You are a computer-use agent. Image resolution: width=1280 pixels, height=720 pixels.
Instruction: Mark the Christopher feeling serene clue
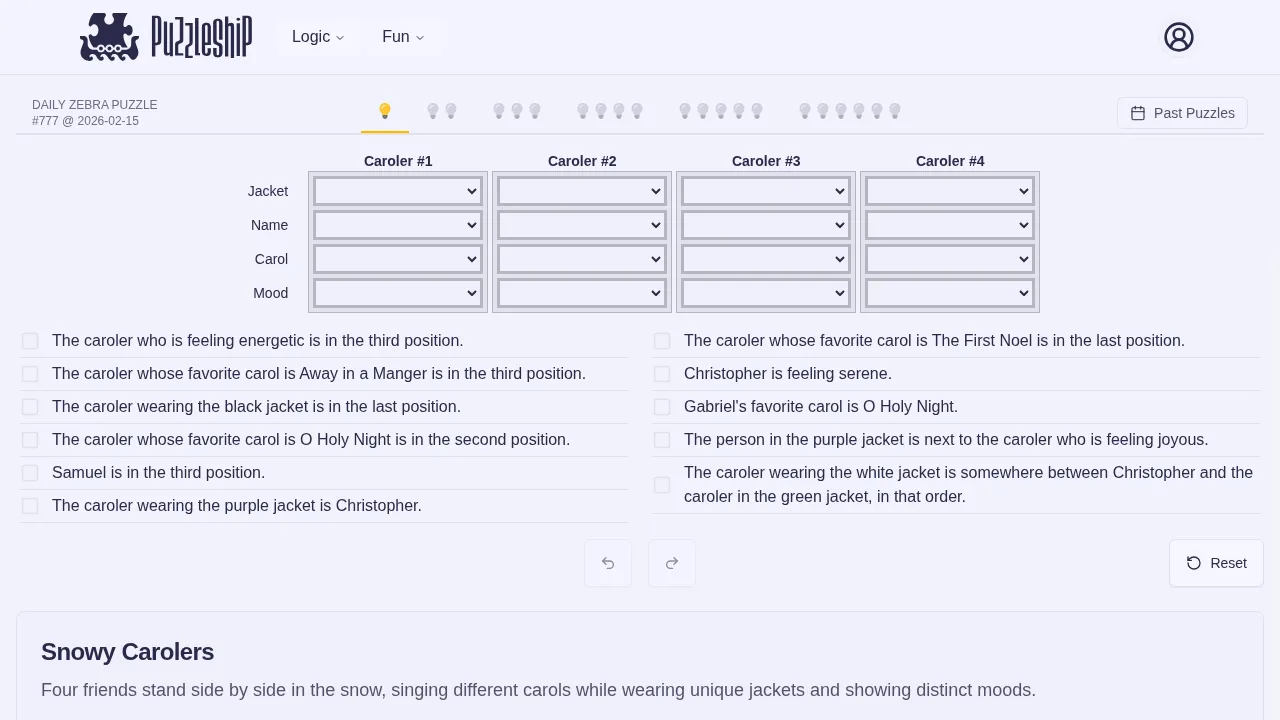pyautogui.click(x=662, y=374)
